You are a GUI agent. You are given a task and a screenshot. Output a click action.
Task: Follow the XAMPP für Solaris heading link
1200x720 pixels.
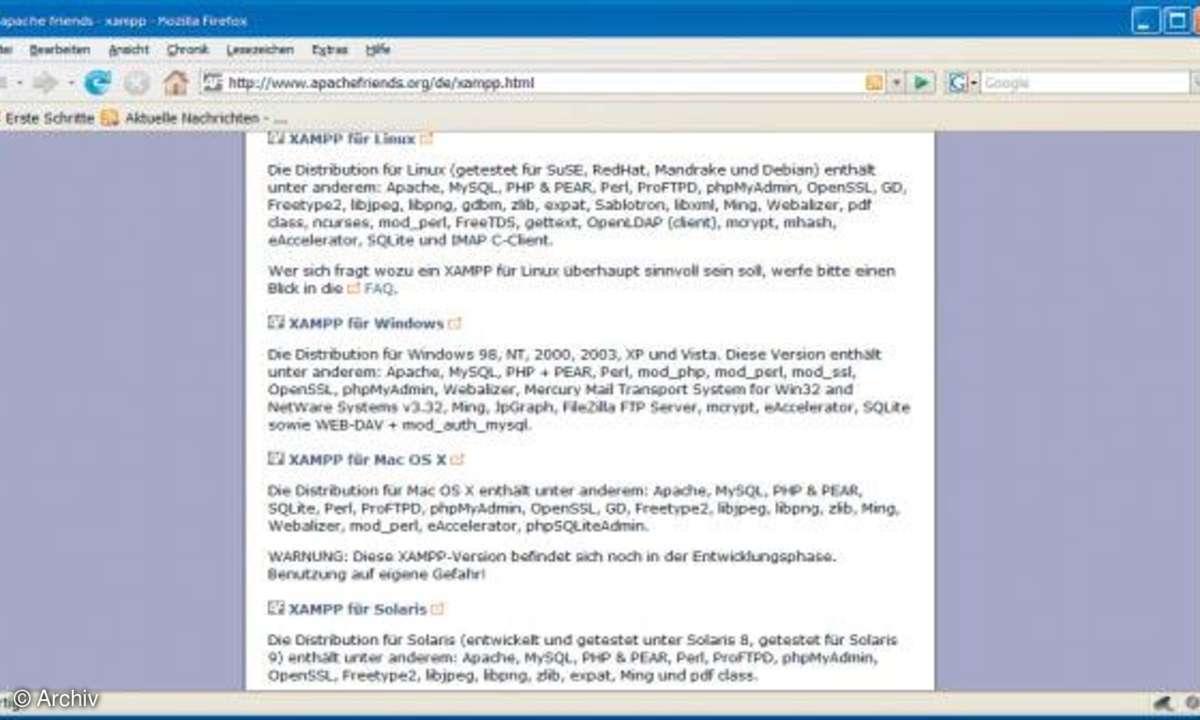click(358, 609)
